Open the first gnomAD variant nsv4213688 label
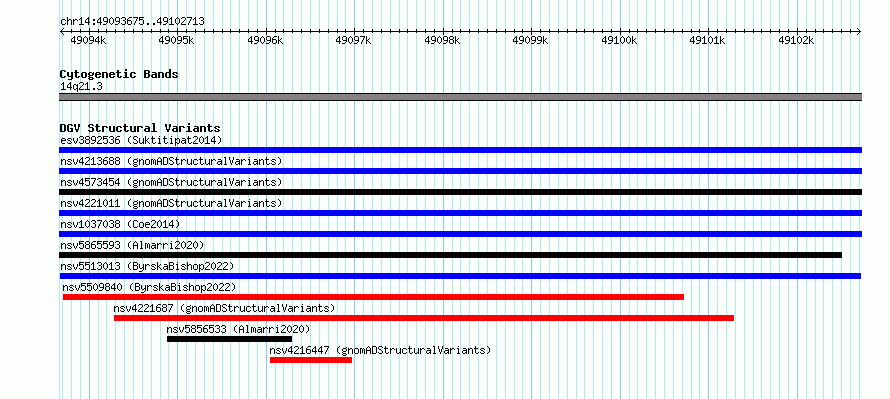This screenshot has height=399, width=890. [171, 161]
